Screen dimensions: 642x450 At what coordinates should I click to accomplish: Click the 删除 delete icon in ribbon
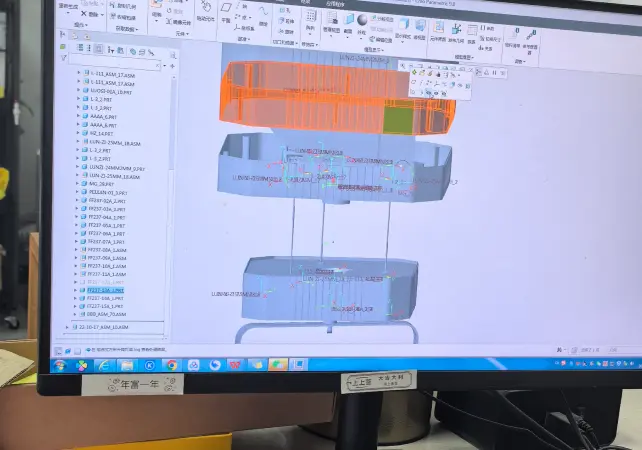point(84,14)
